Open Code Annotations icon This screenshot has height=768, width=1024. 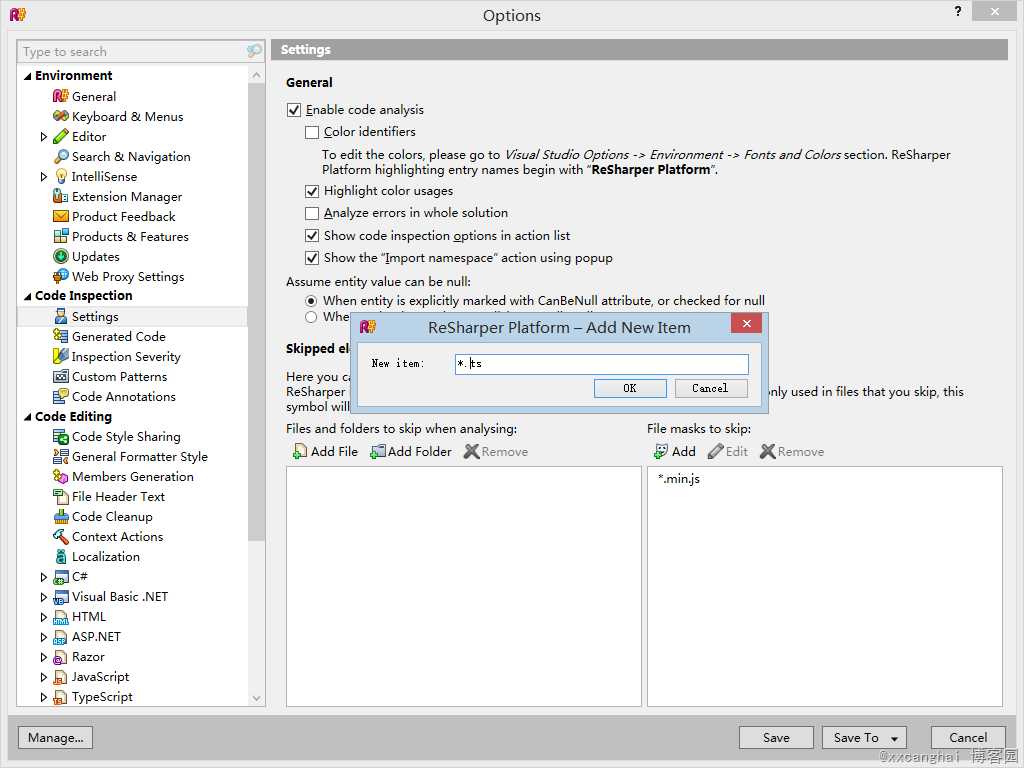tap(60, 396)
